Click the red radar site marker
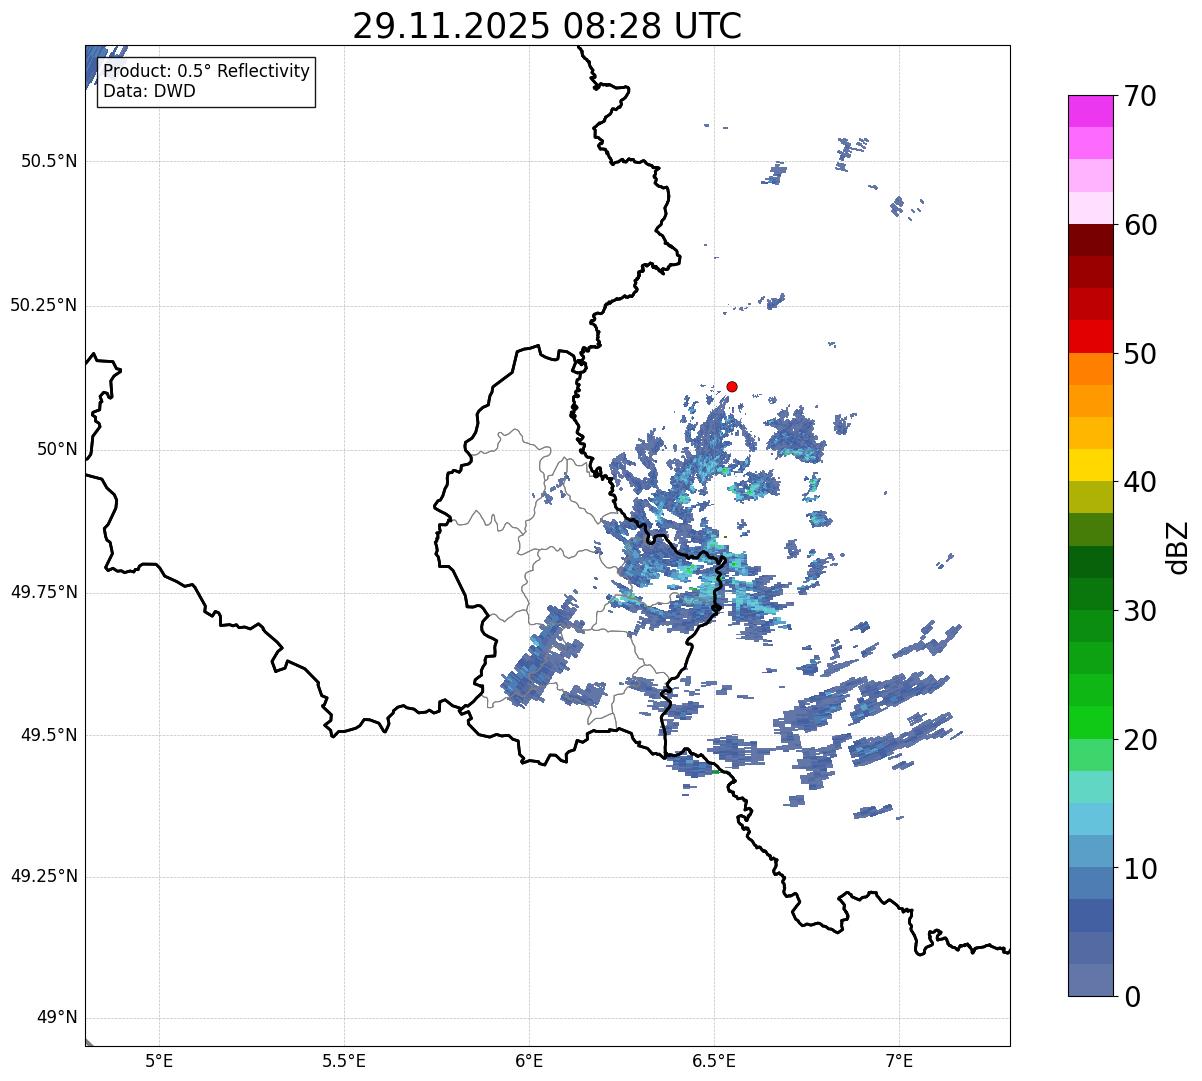Viewport: 1202px width, 1081px height. [732, 386]
